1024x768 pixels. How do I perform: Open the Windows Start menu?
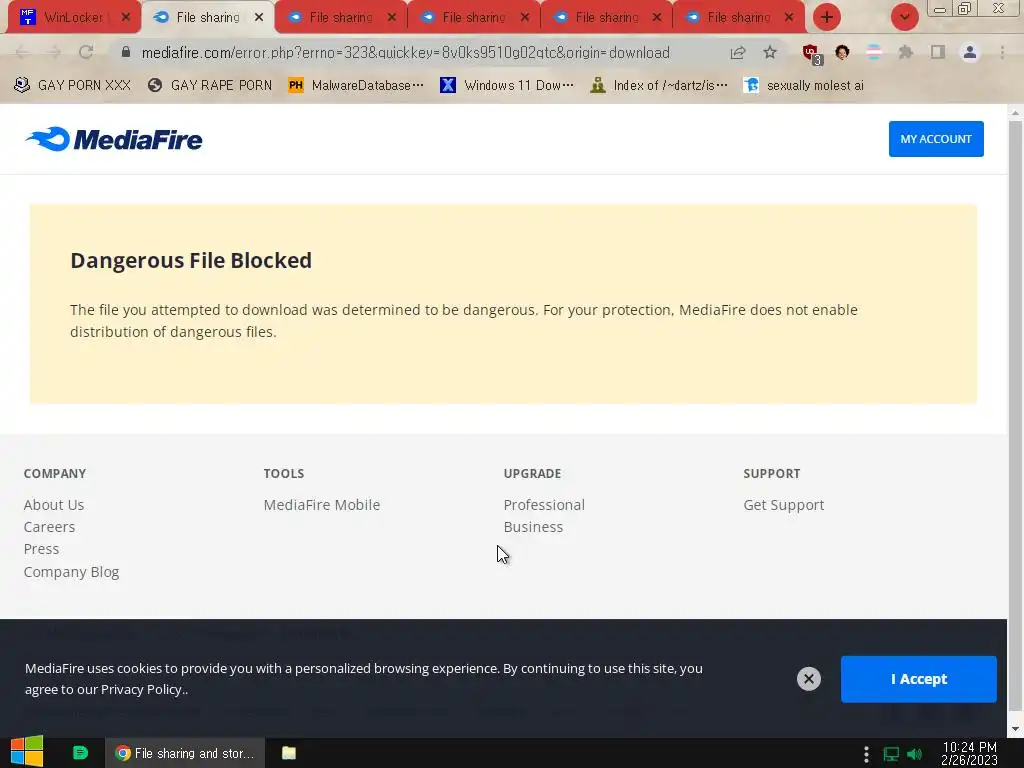(27, 752)
